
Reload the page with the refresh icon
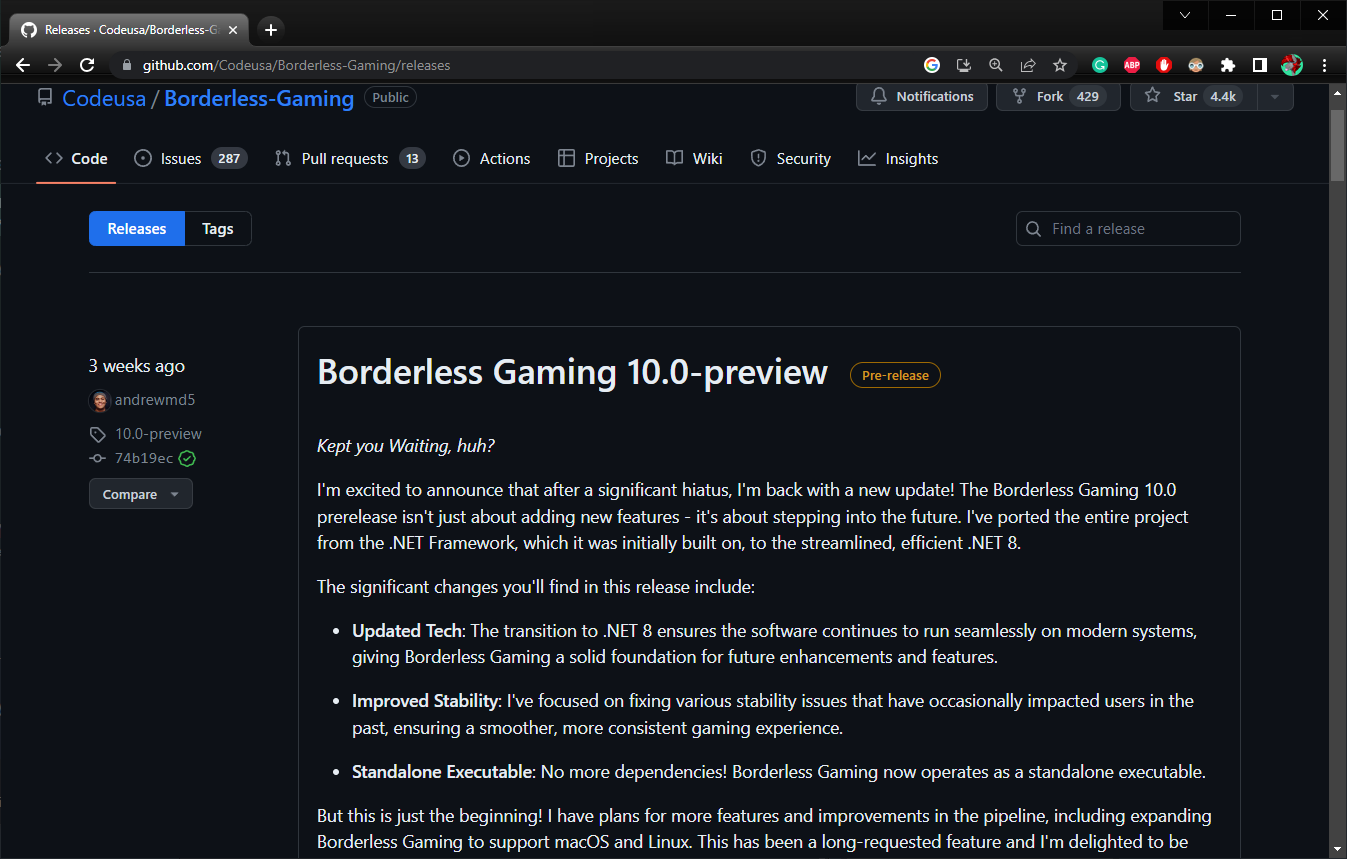[87, 65]
